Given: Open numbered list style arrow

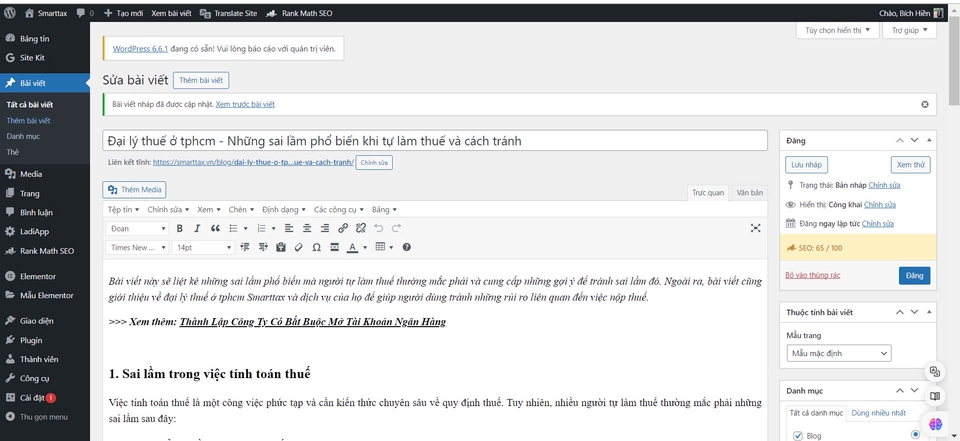Looking at the screenshot, I should [x=274, y=228].
